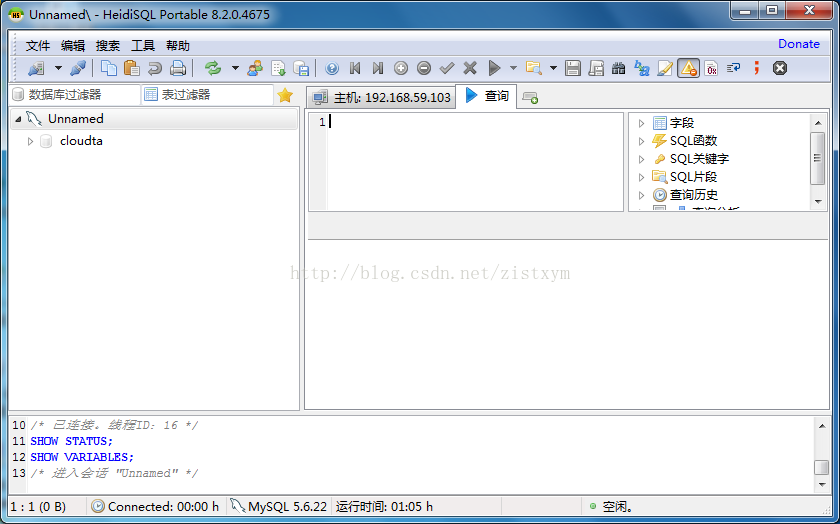Go to first row icon
Image resolution: width=840 pixels, height=524 pixels.
355,68
